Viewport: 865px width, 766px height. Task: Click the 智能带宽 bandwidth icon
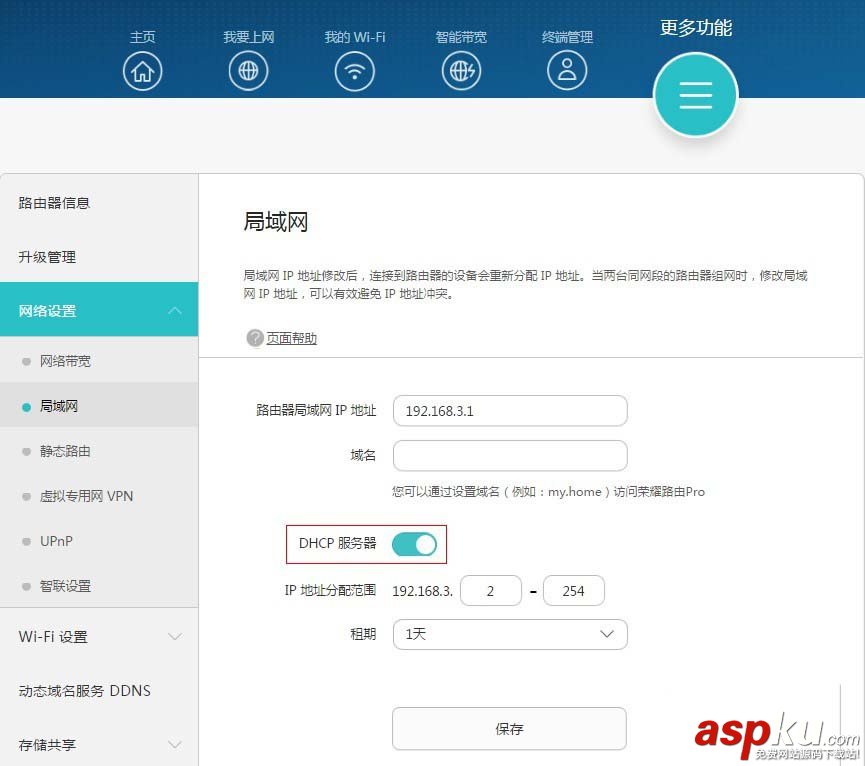tap(461, 70)
